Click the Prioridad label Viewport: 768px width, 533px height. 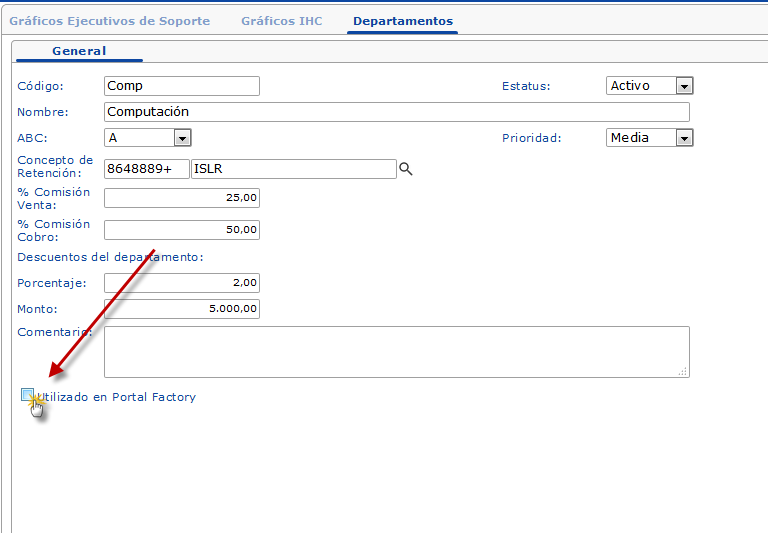click(x=531, y=138)
